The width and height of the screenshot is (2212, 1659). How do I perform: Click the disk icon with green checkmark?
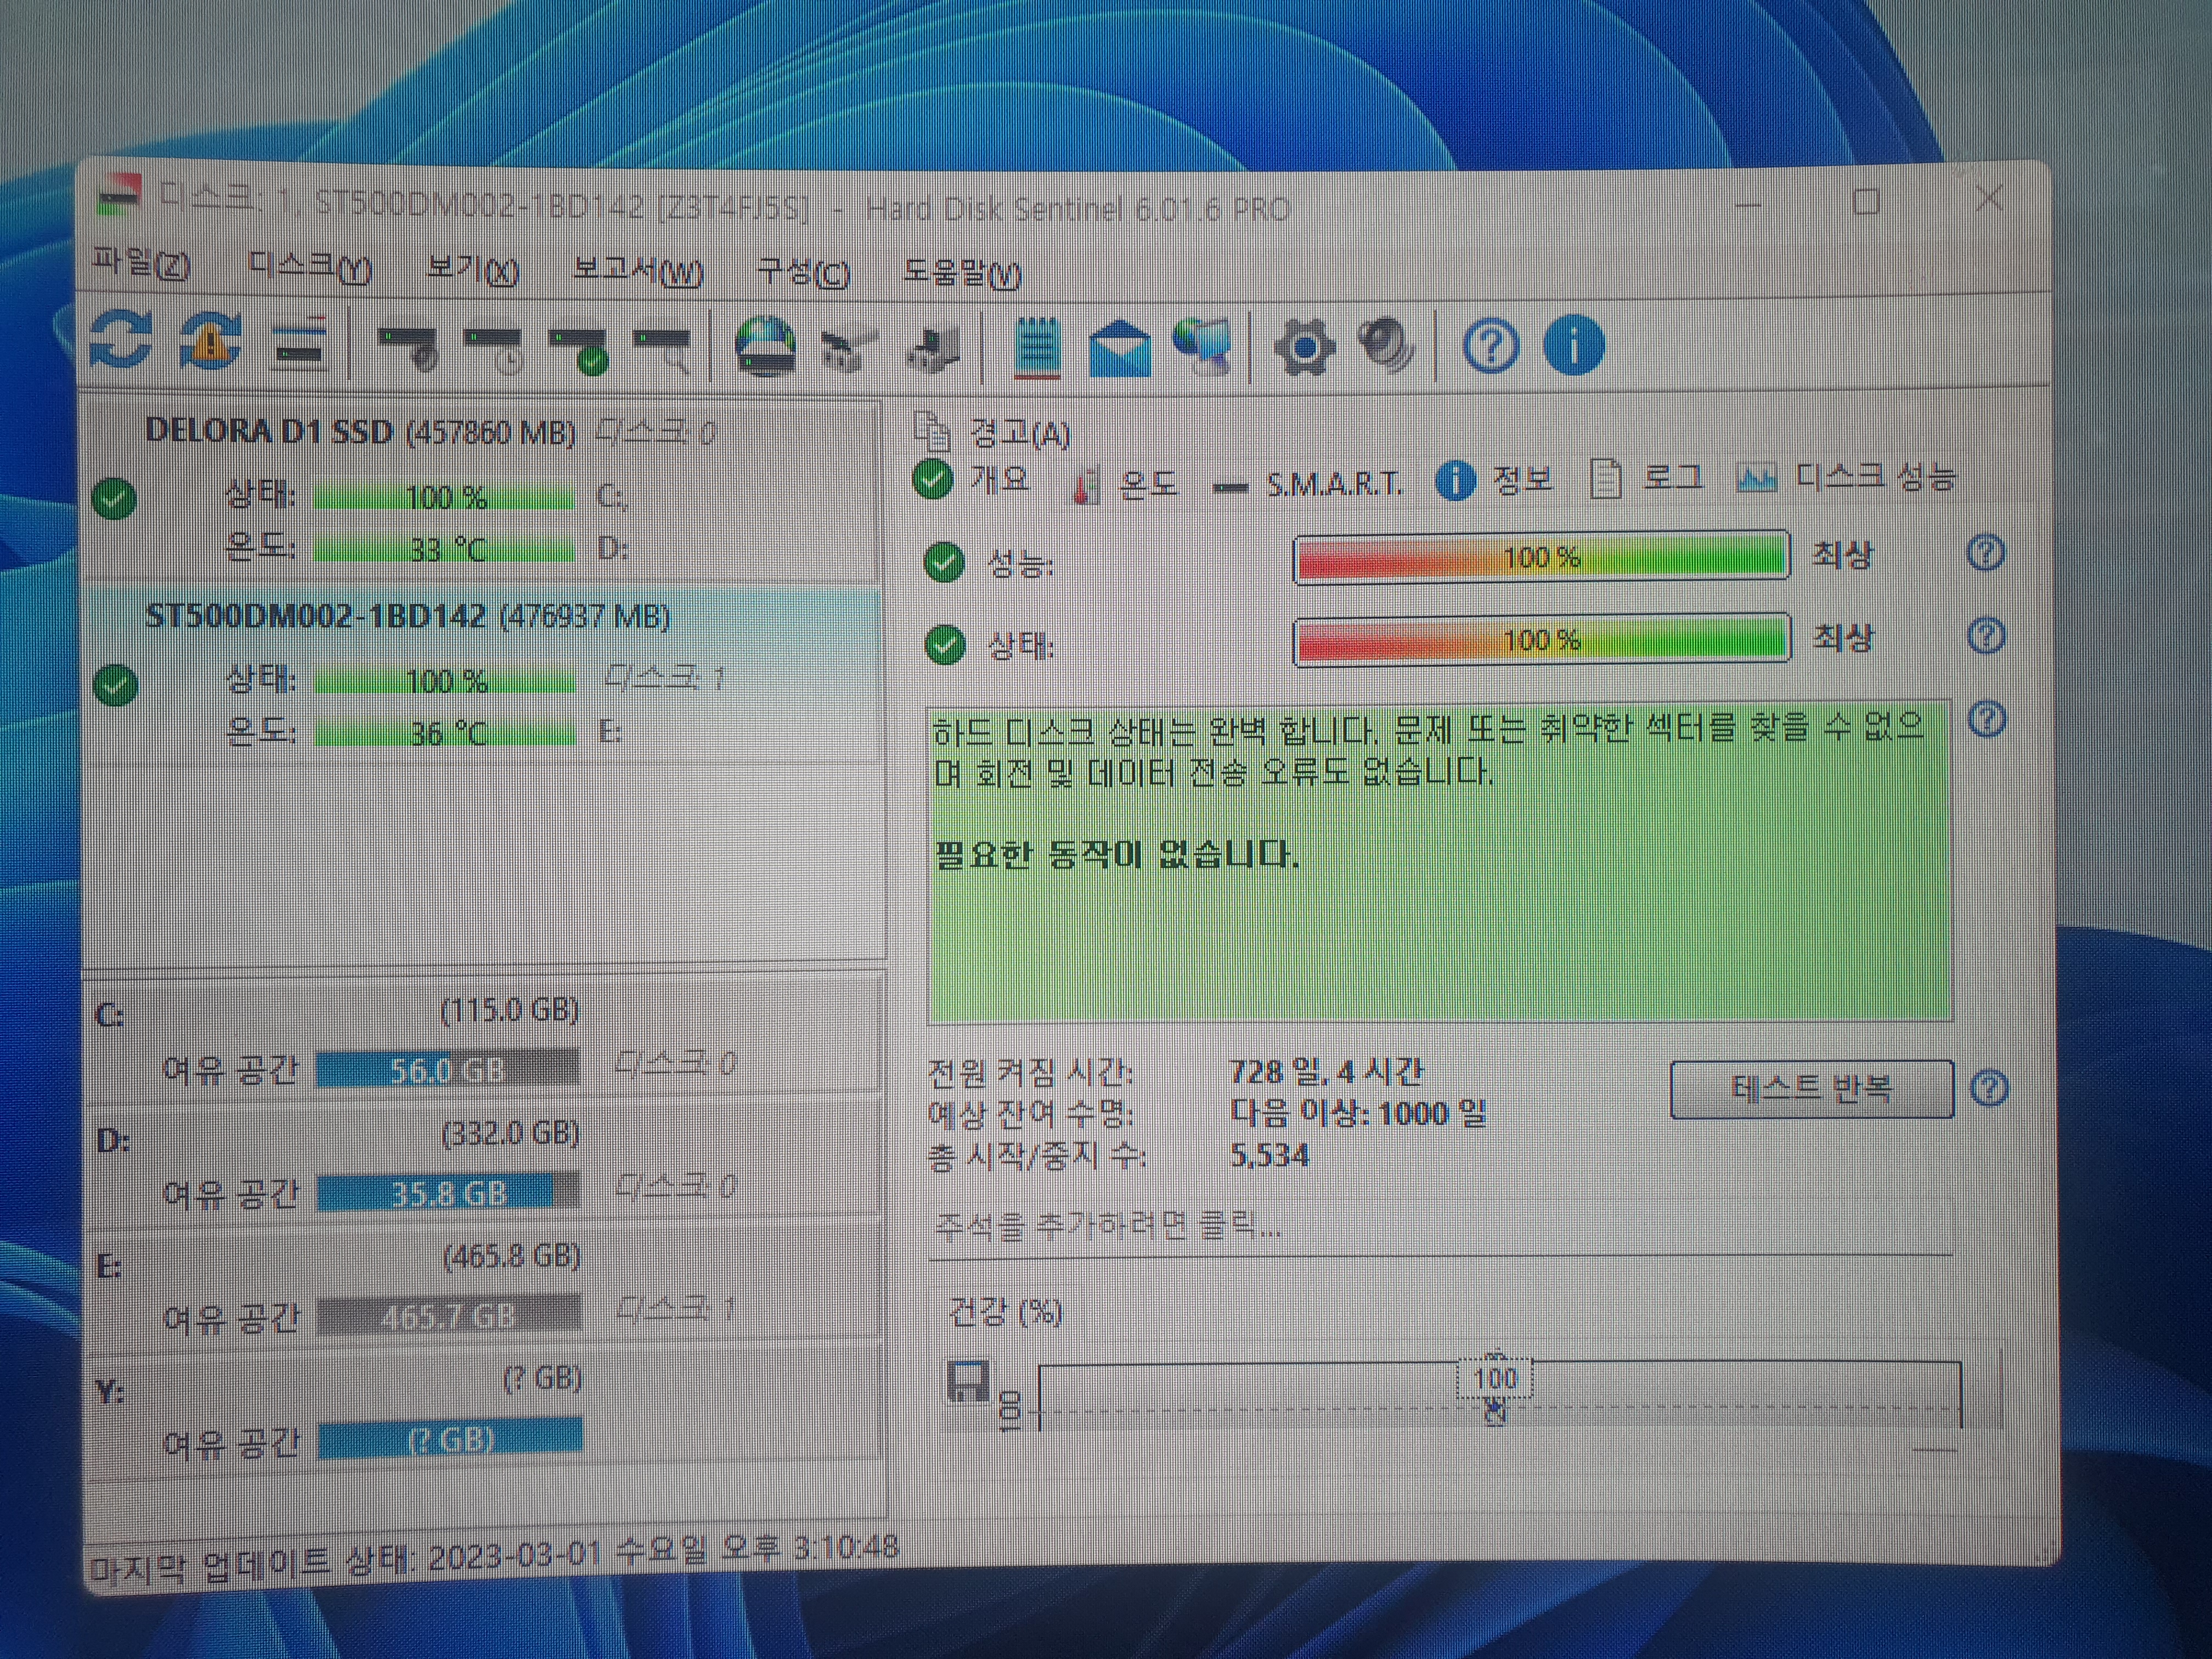pos(579,350)
